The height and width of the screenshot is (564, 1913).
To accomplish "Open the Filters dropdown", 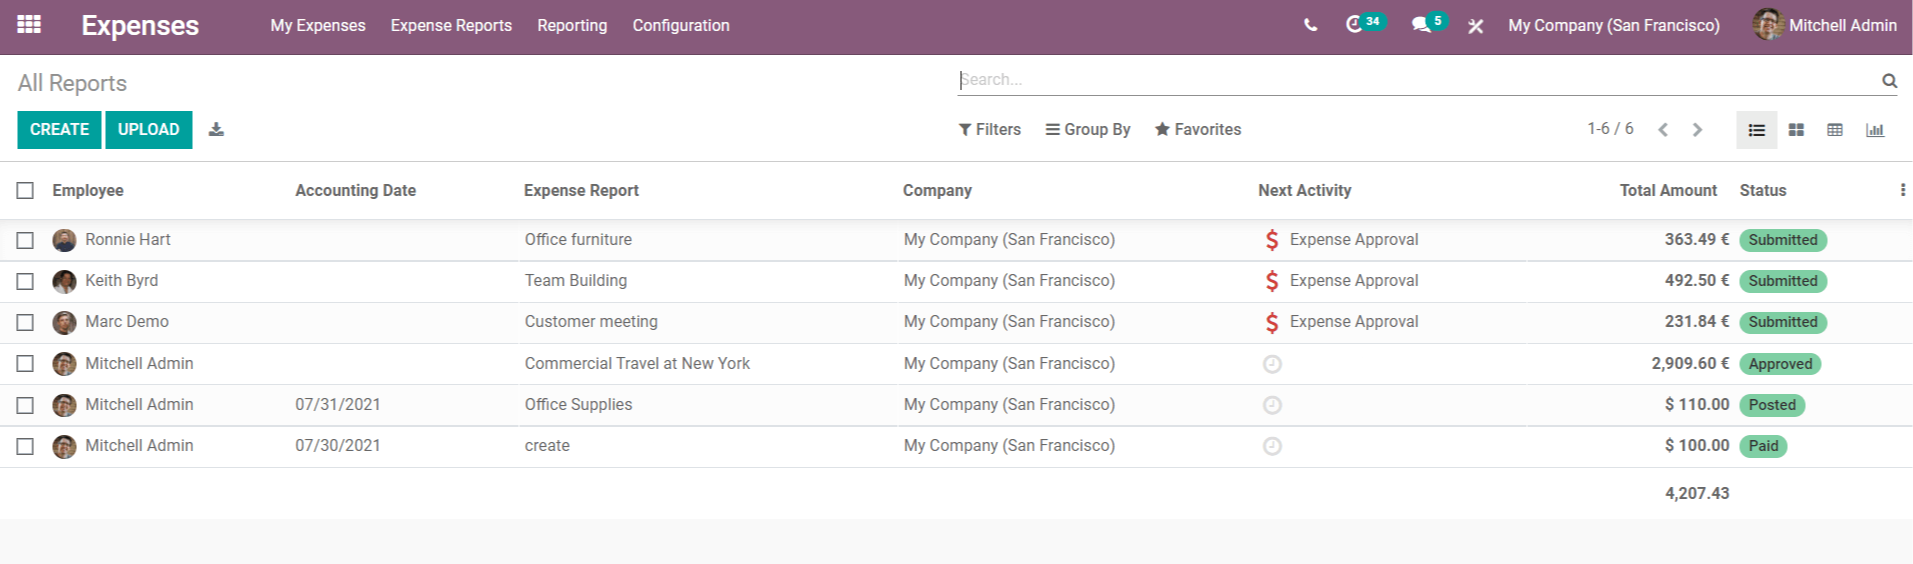I will point(989,129).
